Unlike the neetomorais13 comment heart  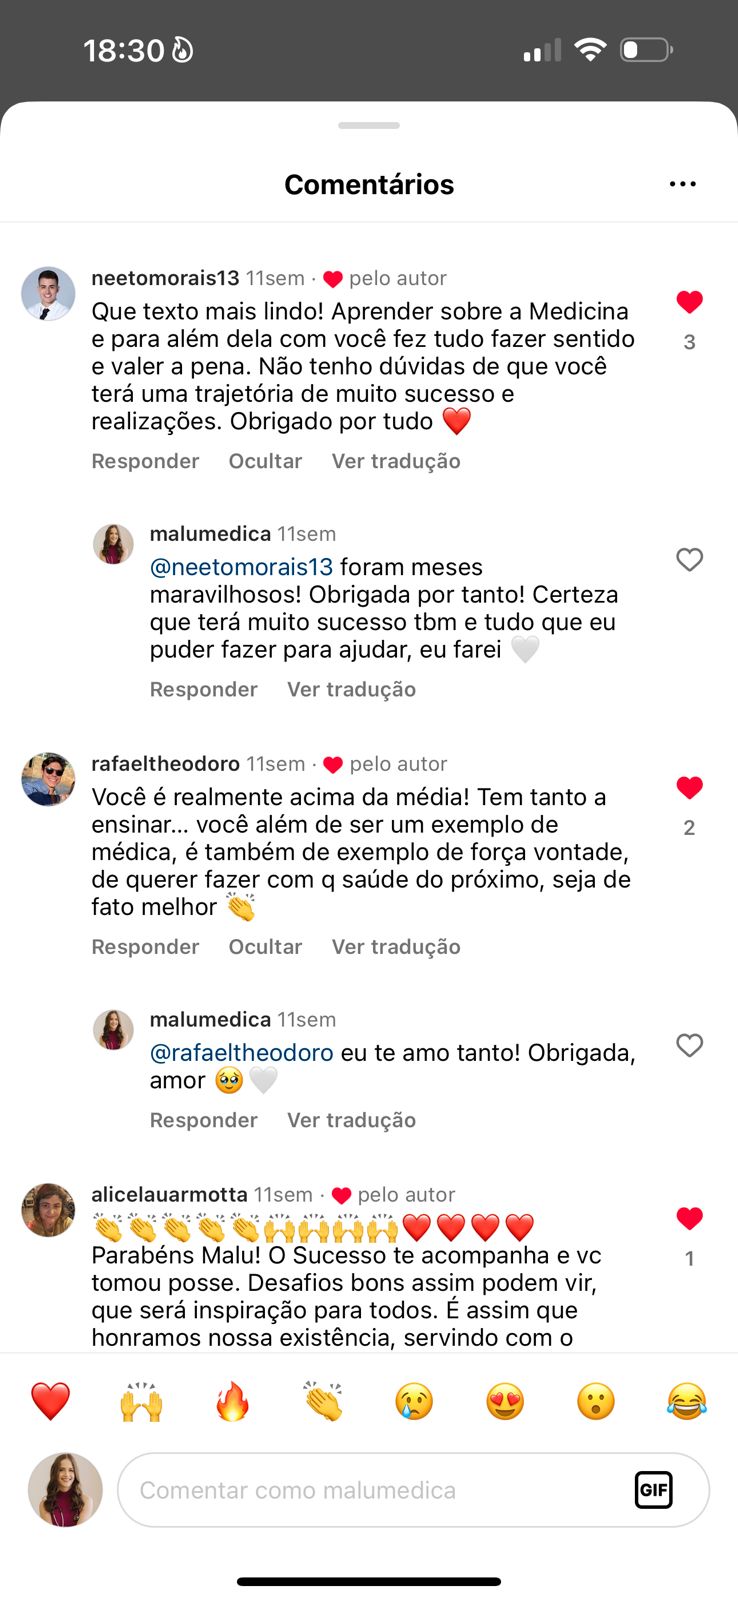coord(689,302)
